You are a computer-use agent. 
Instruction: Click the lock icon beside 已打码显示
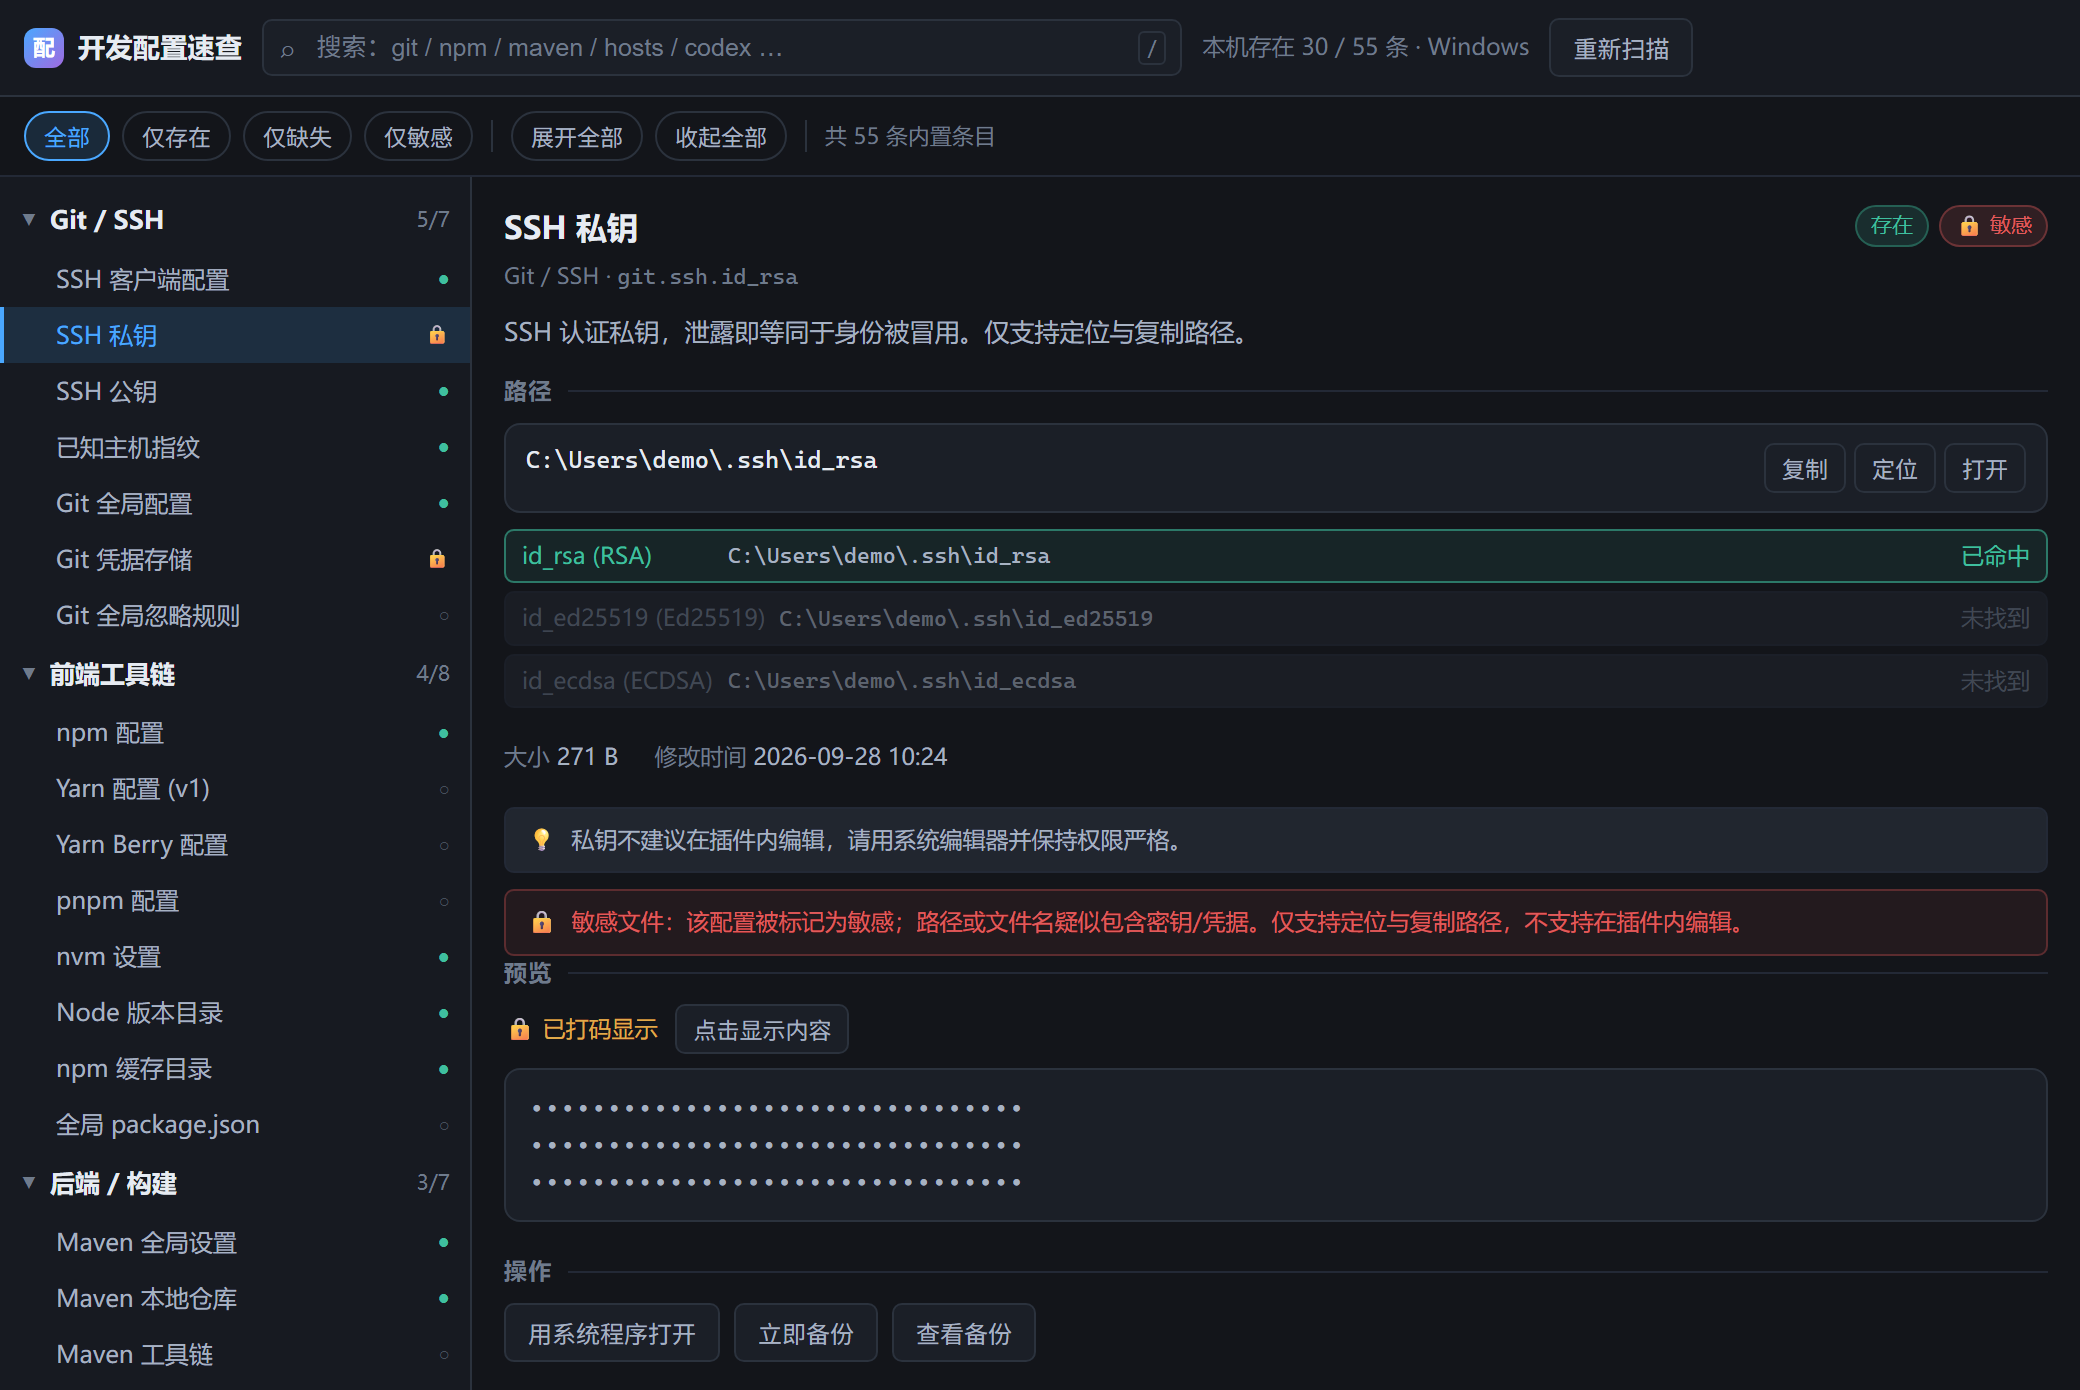520,1030
